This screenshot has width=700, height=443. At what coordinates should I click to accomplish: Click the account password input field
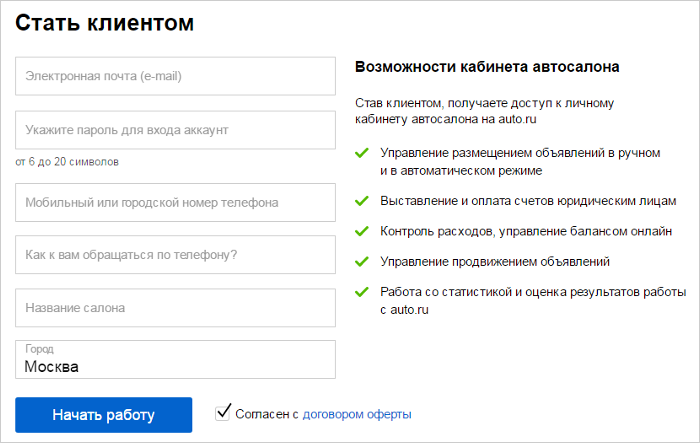pyautogui.click(x=175, y=130)
